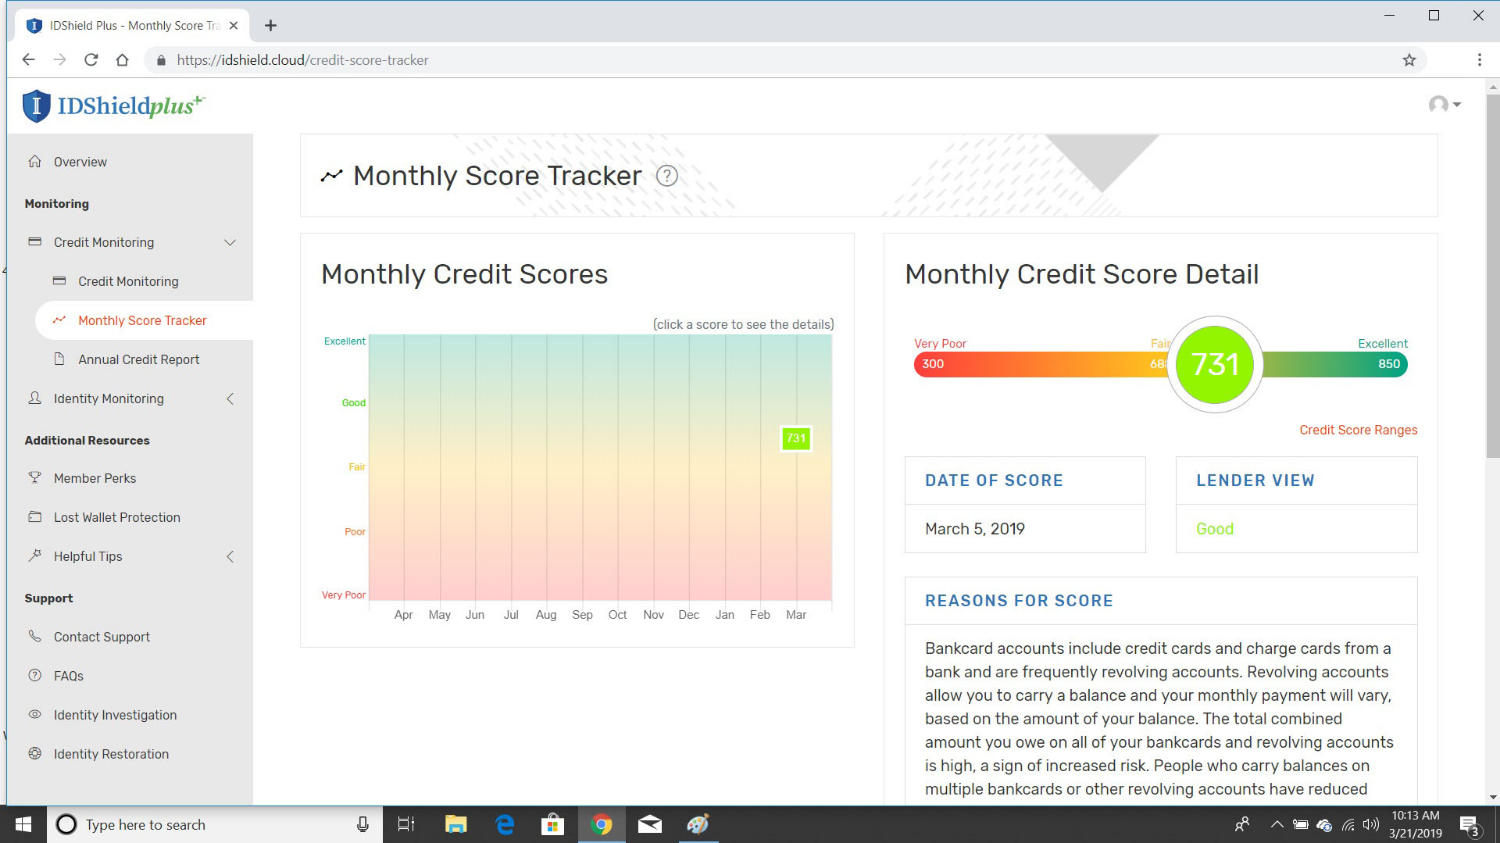Open the Chrome three-dot menu
Screen dimensions: 1500x843
[x=1479, y=60]
